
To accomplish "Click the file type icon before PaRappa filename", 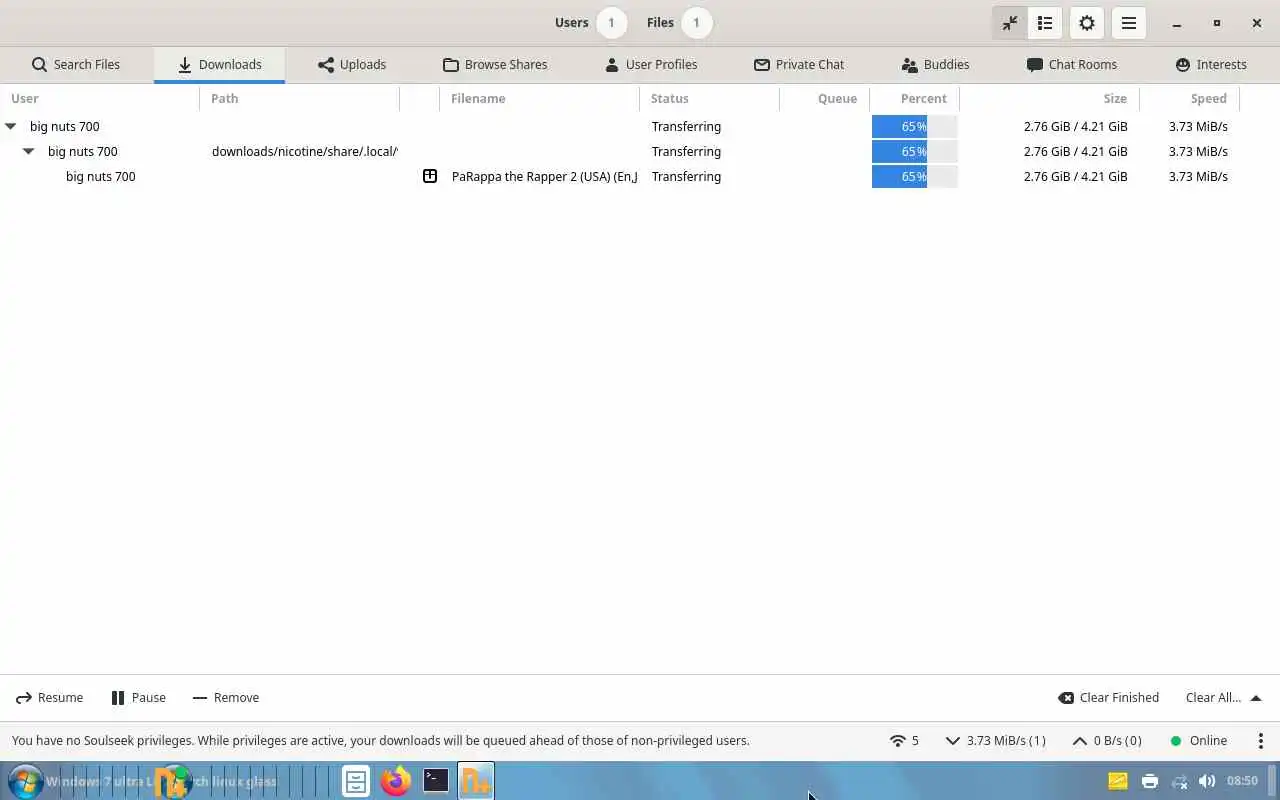I will (430, 176).
